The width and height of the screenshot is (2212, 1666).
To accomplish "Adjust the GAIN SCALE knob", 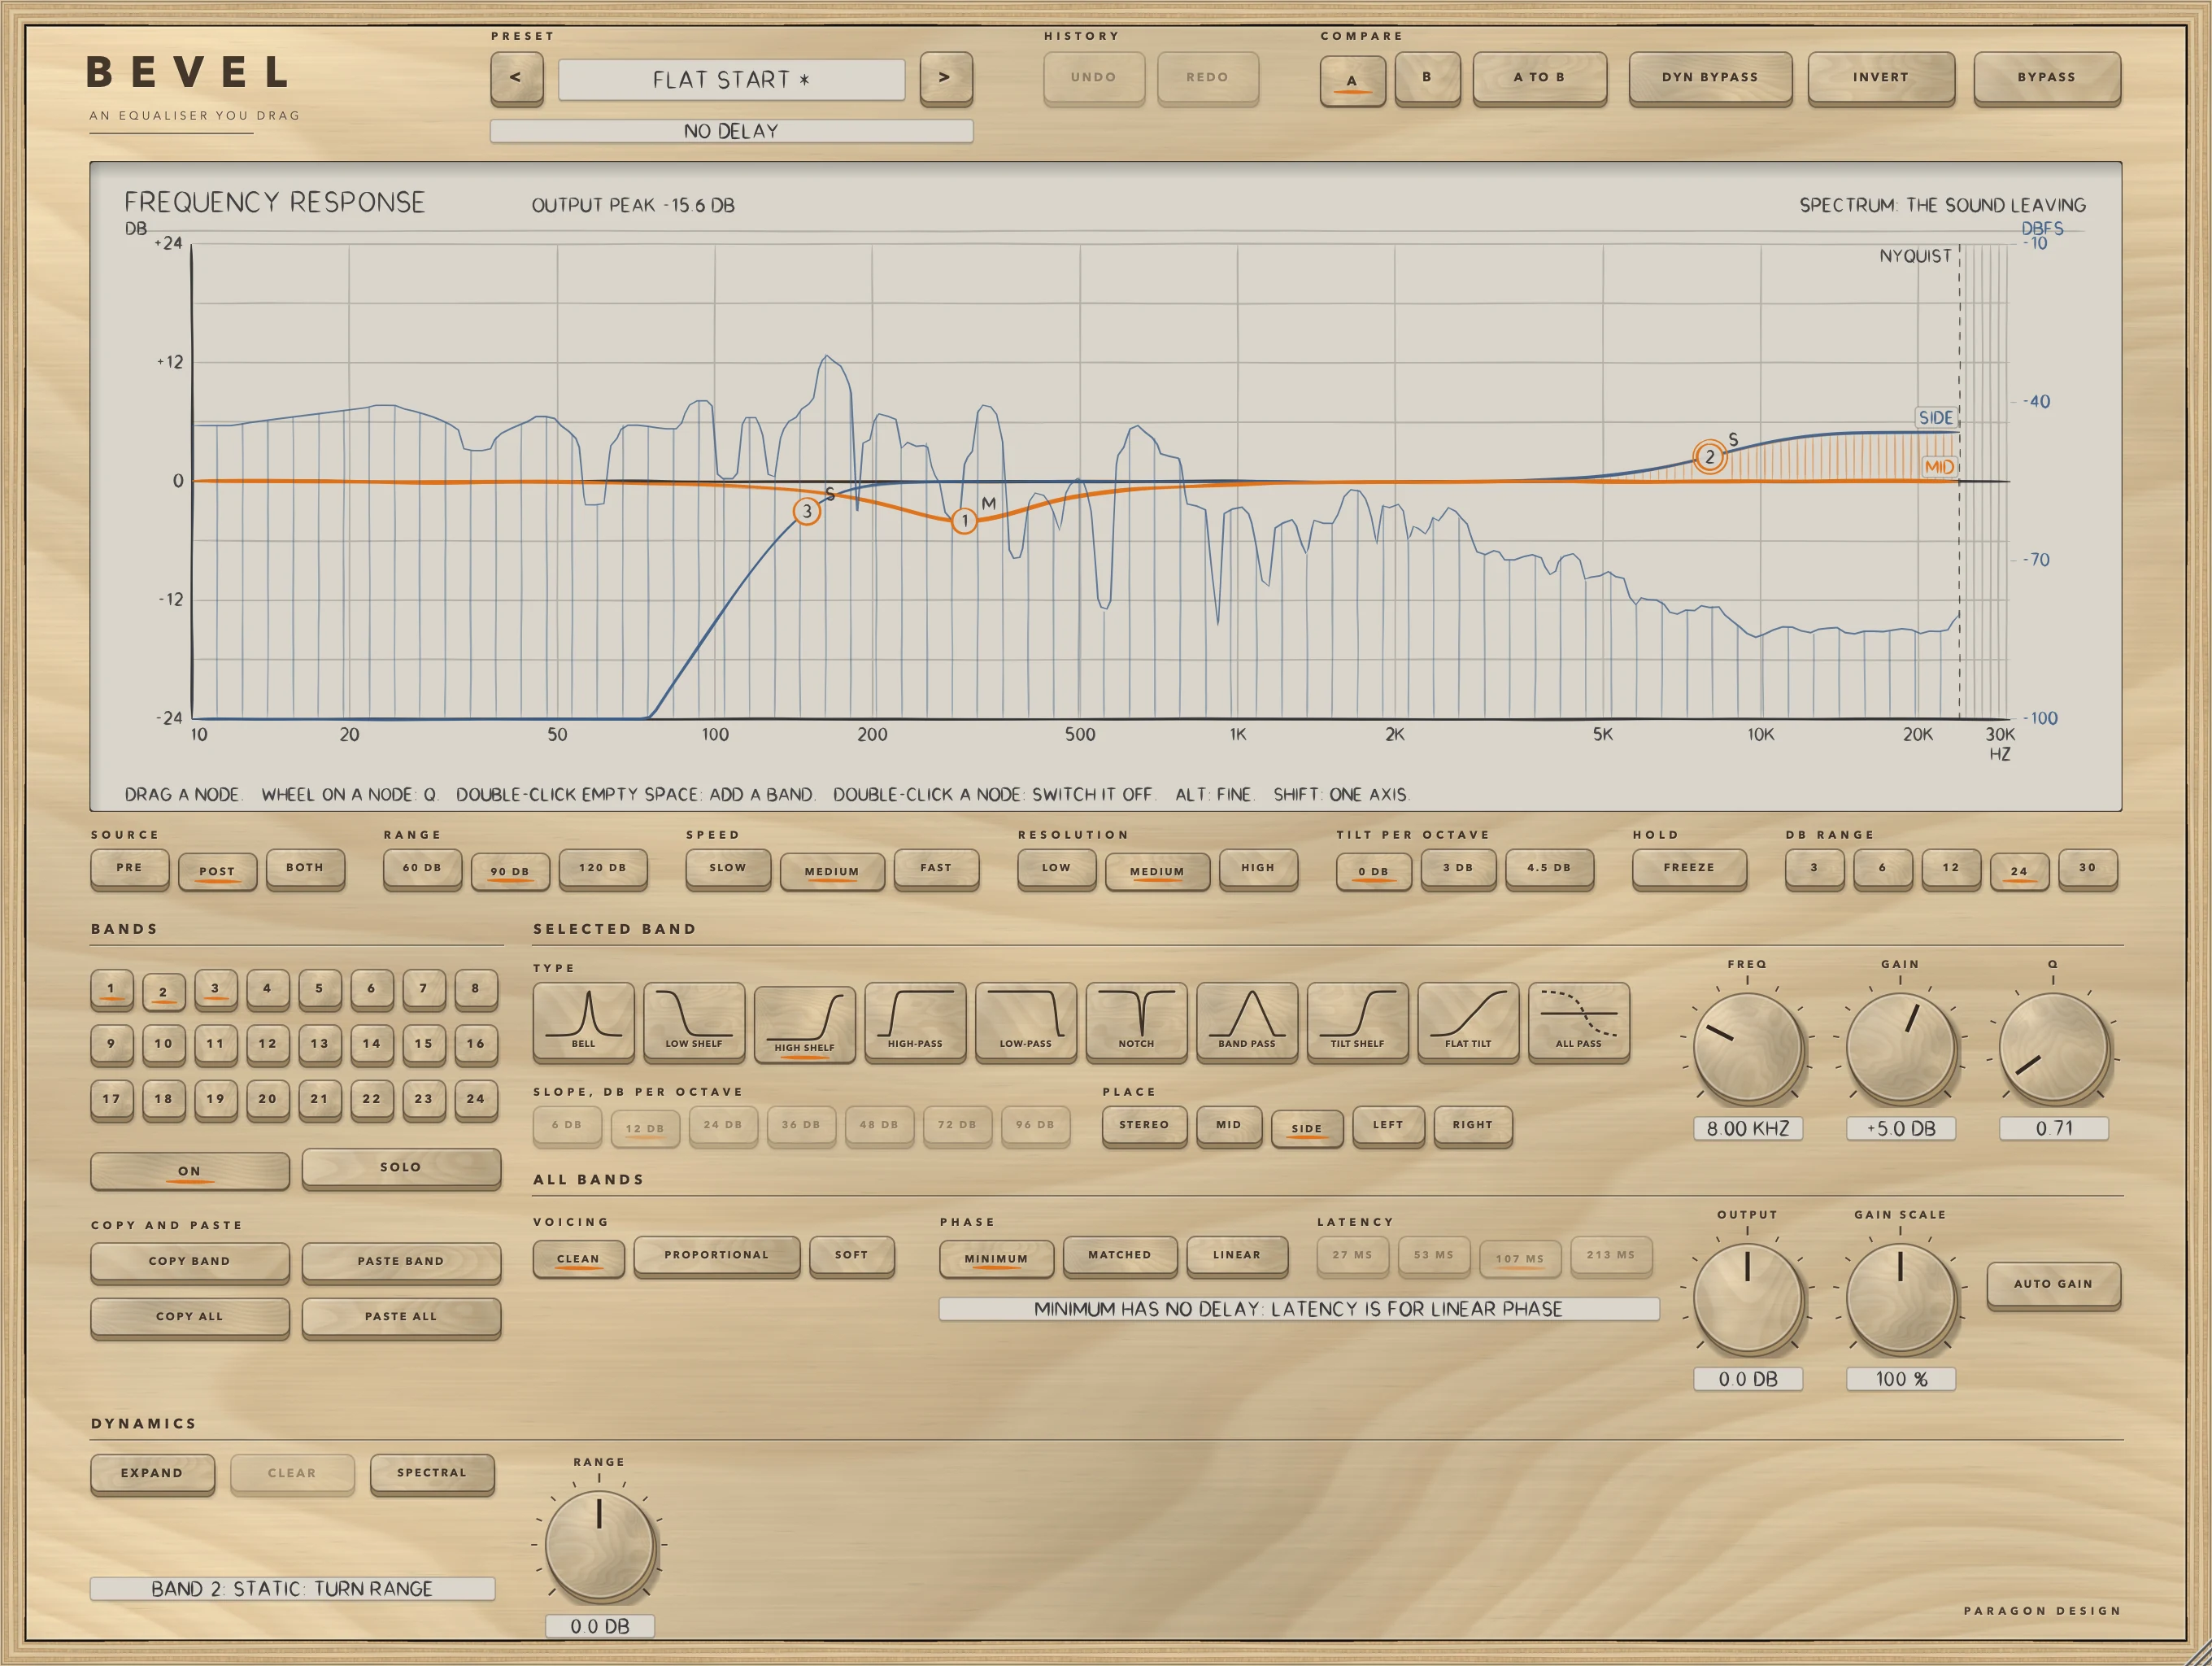I will pyautogui.click(x=1900, y=1298).
